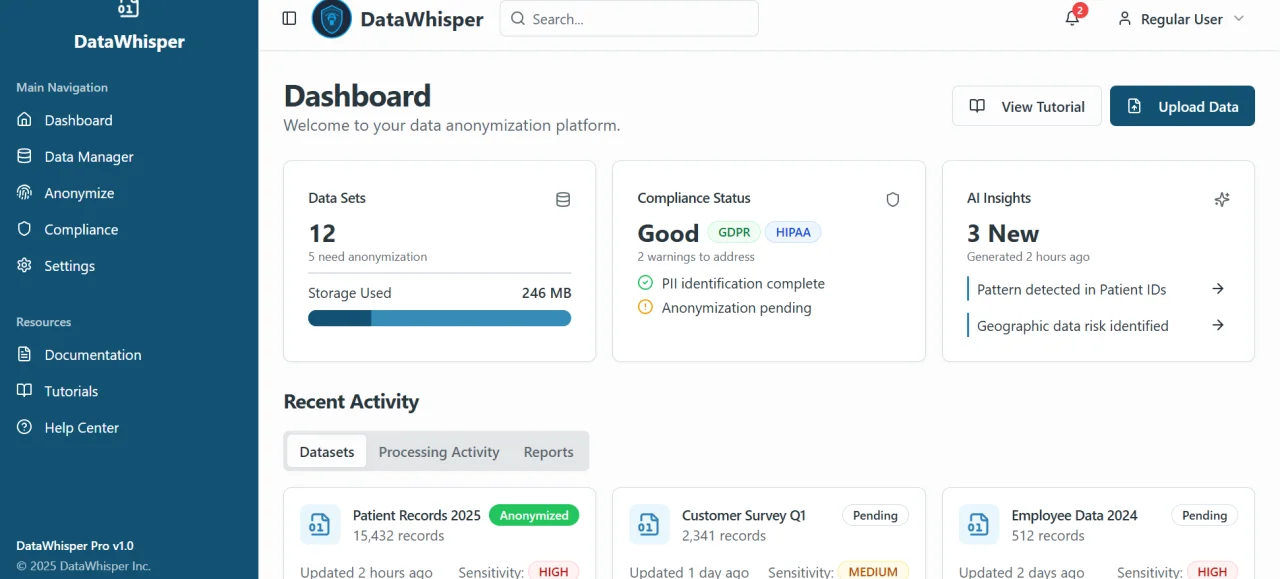Click the DataWhisper shield logo in header
Image resolution: width=1280 pixels, height=579 pixels.
(x=331, y=19)
